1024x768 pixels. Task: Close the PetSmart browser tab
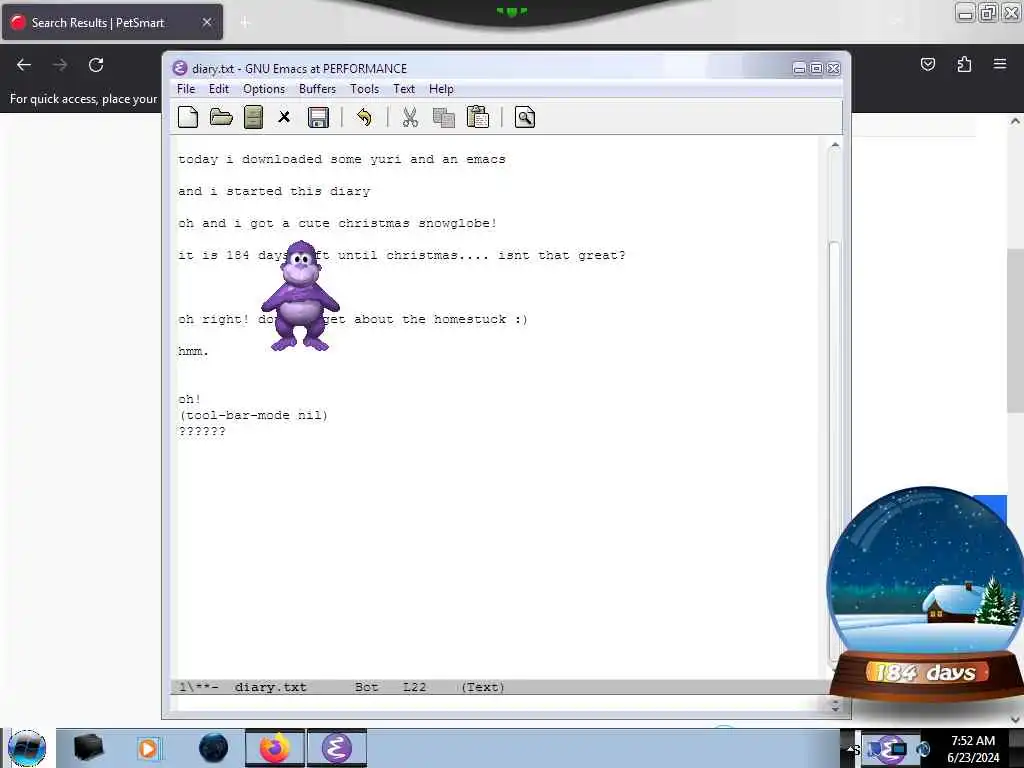tap(207, 22)
